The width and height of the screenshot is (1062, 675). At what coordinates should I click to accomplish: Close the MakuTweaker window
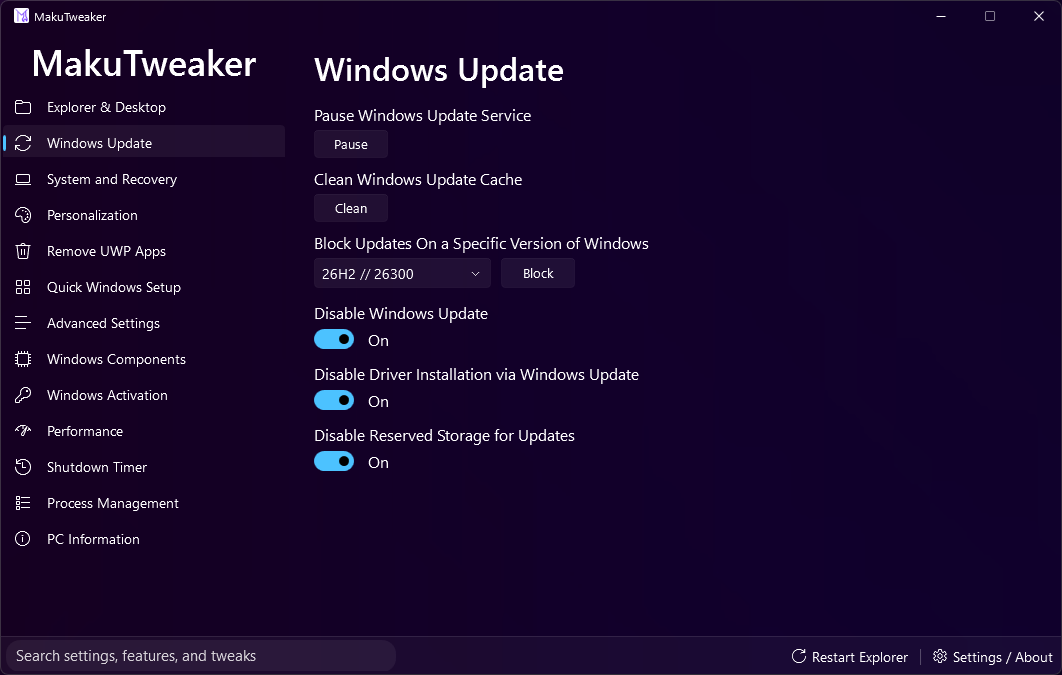[1038, 16]
